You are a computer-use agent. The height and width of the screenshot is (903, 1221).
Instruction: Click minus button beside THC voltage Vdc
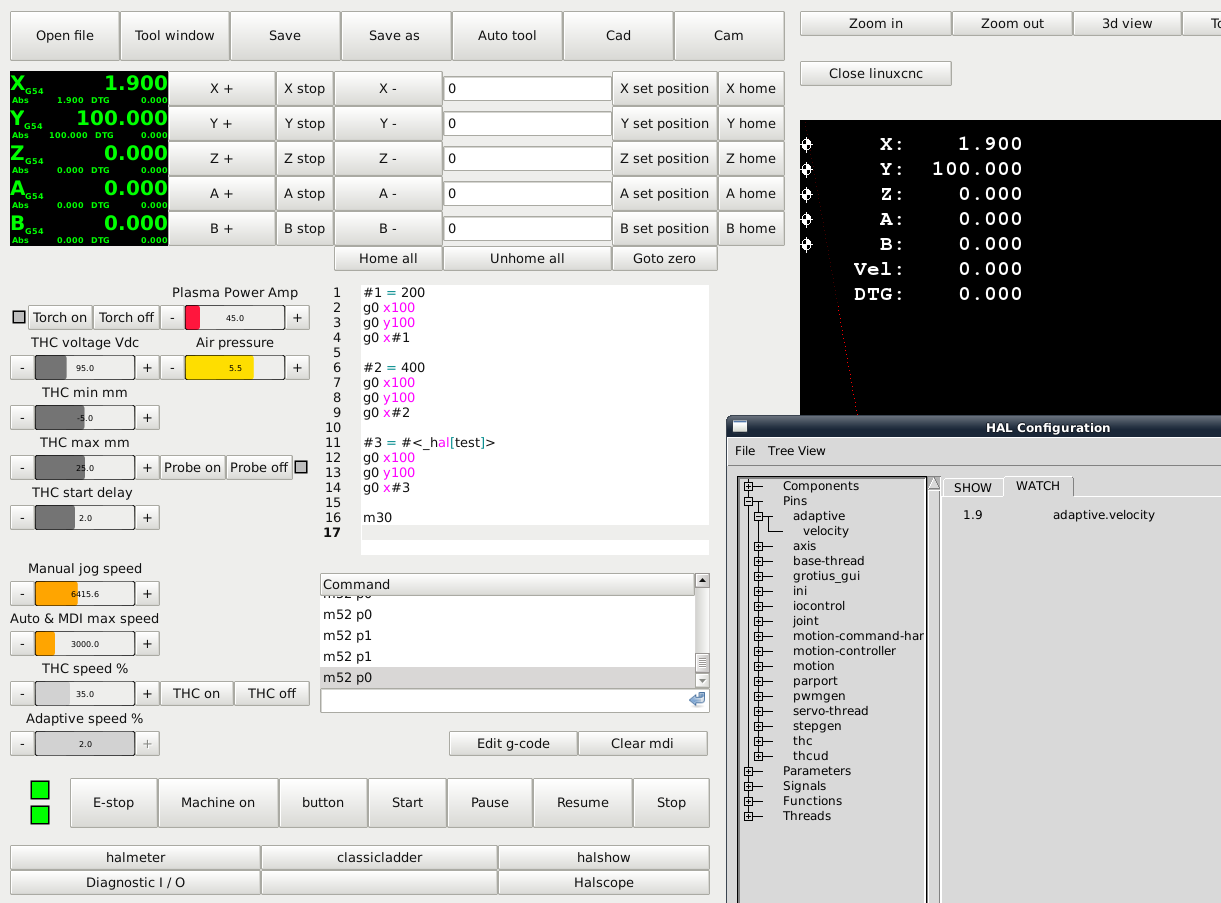22,368
